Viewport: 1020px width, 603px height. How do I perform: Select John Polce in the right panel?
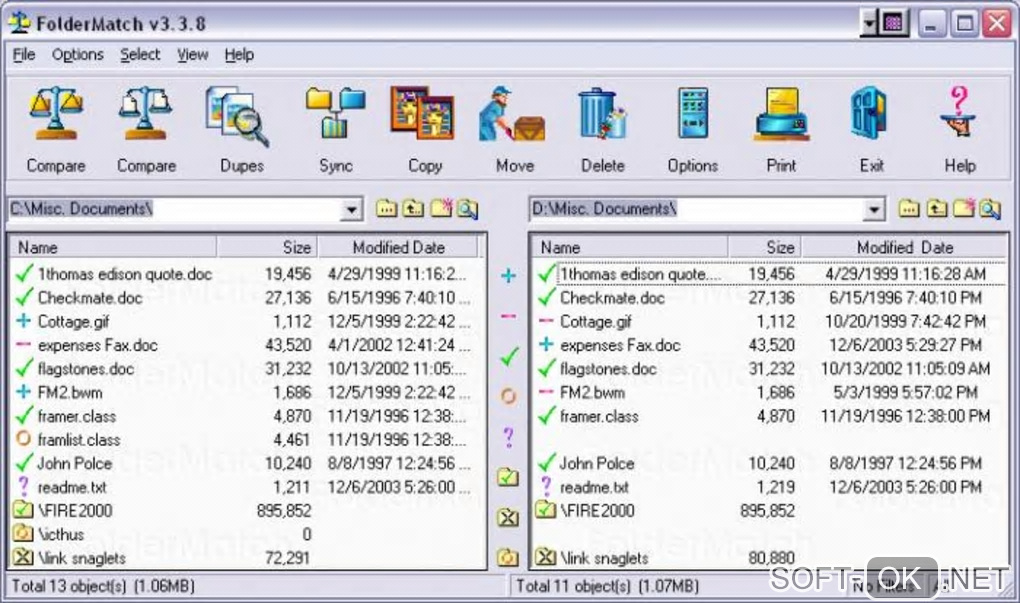click(597, 463)
